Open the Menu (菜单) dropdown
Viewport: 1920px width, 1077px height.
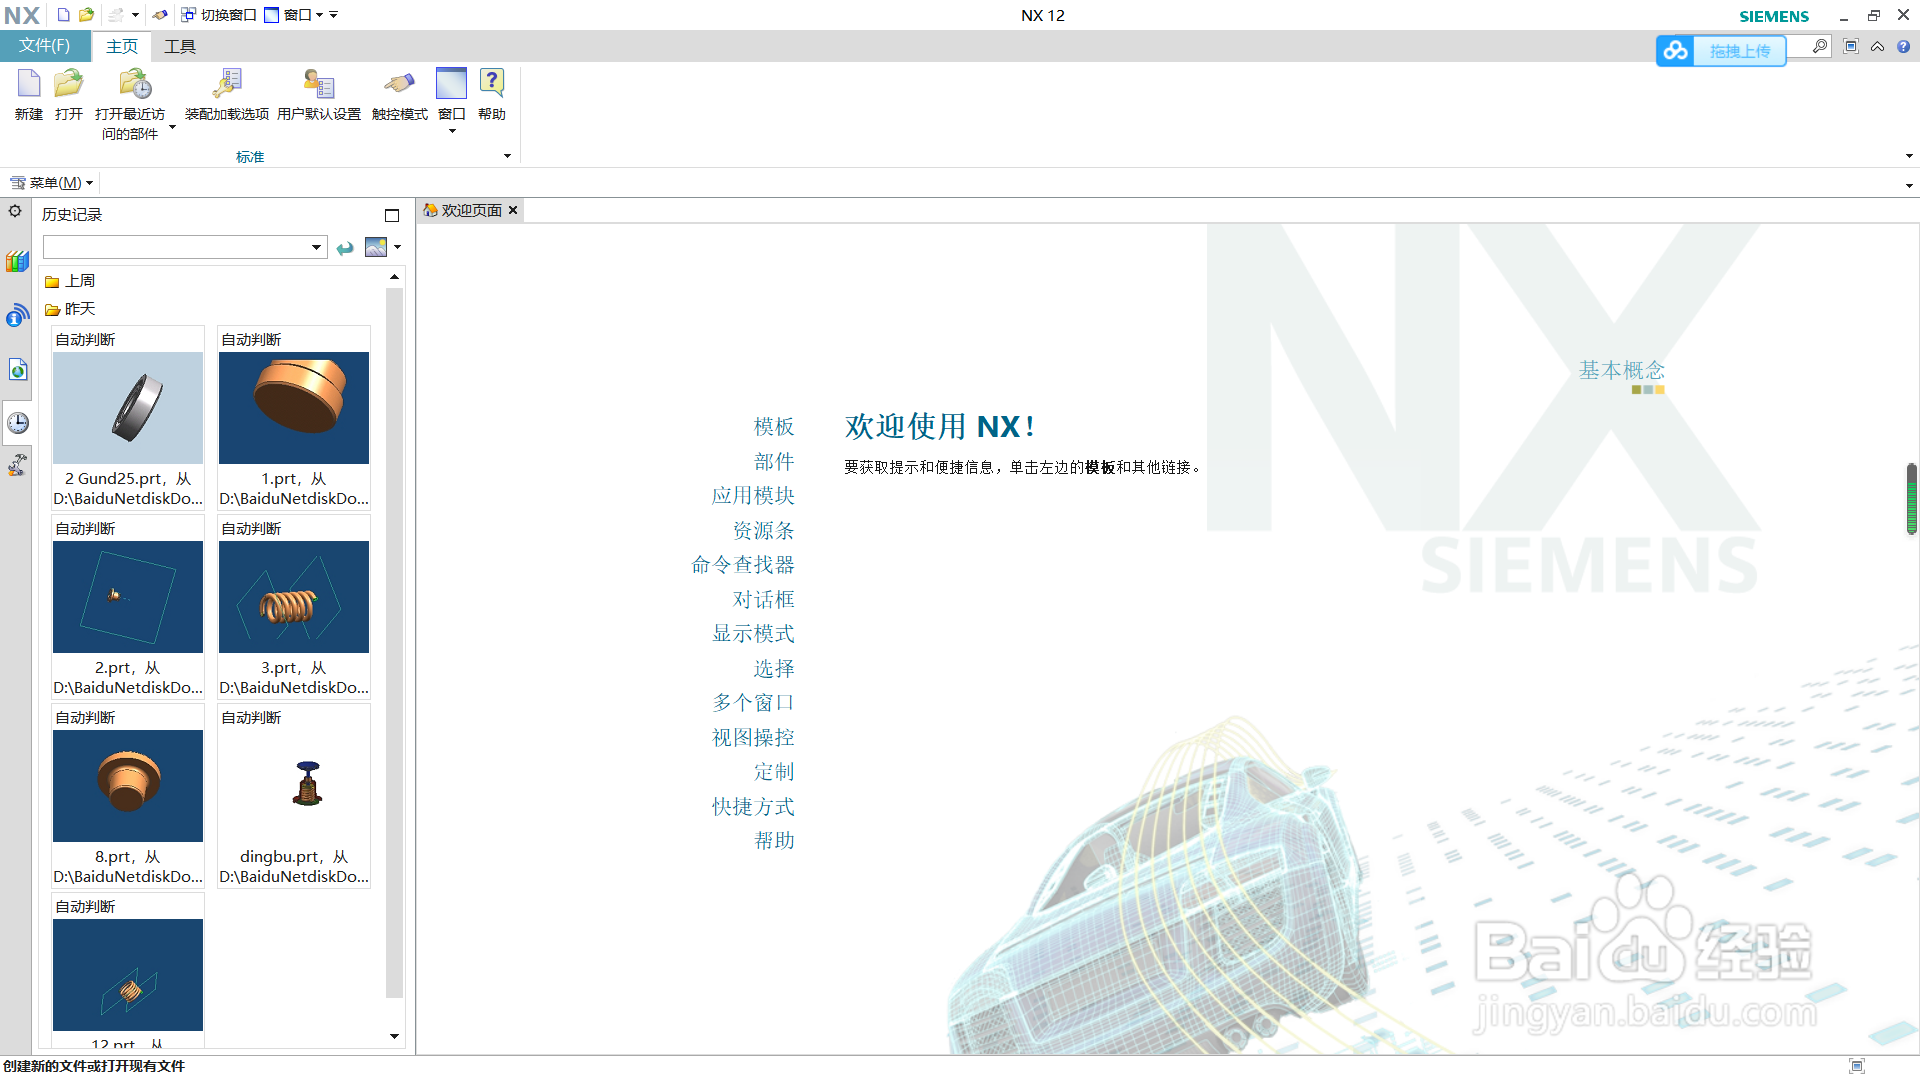[51, 183]
